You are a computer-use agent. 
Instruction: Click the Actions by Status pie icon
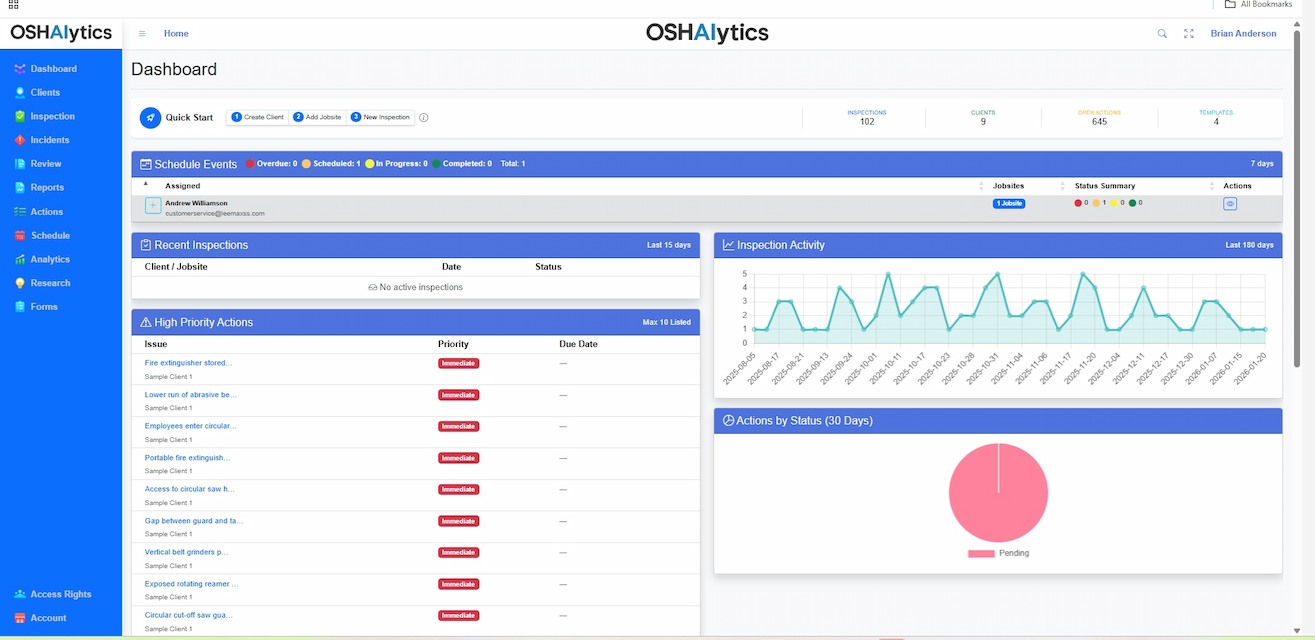coord(728,421)
